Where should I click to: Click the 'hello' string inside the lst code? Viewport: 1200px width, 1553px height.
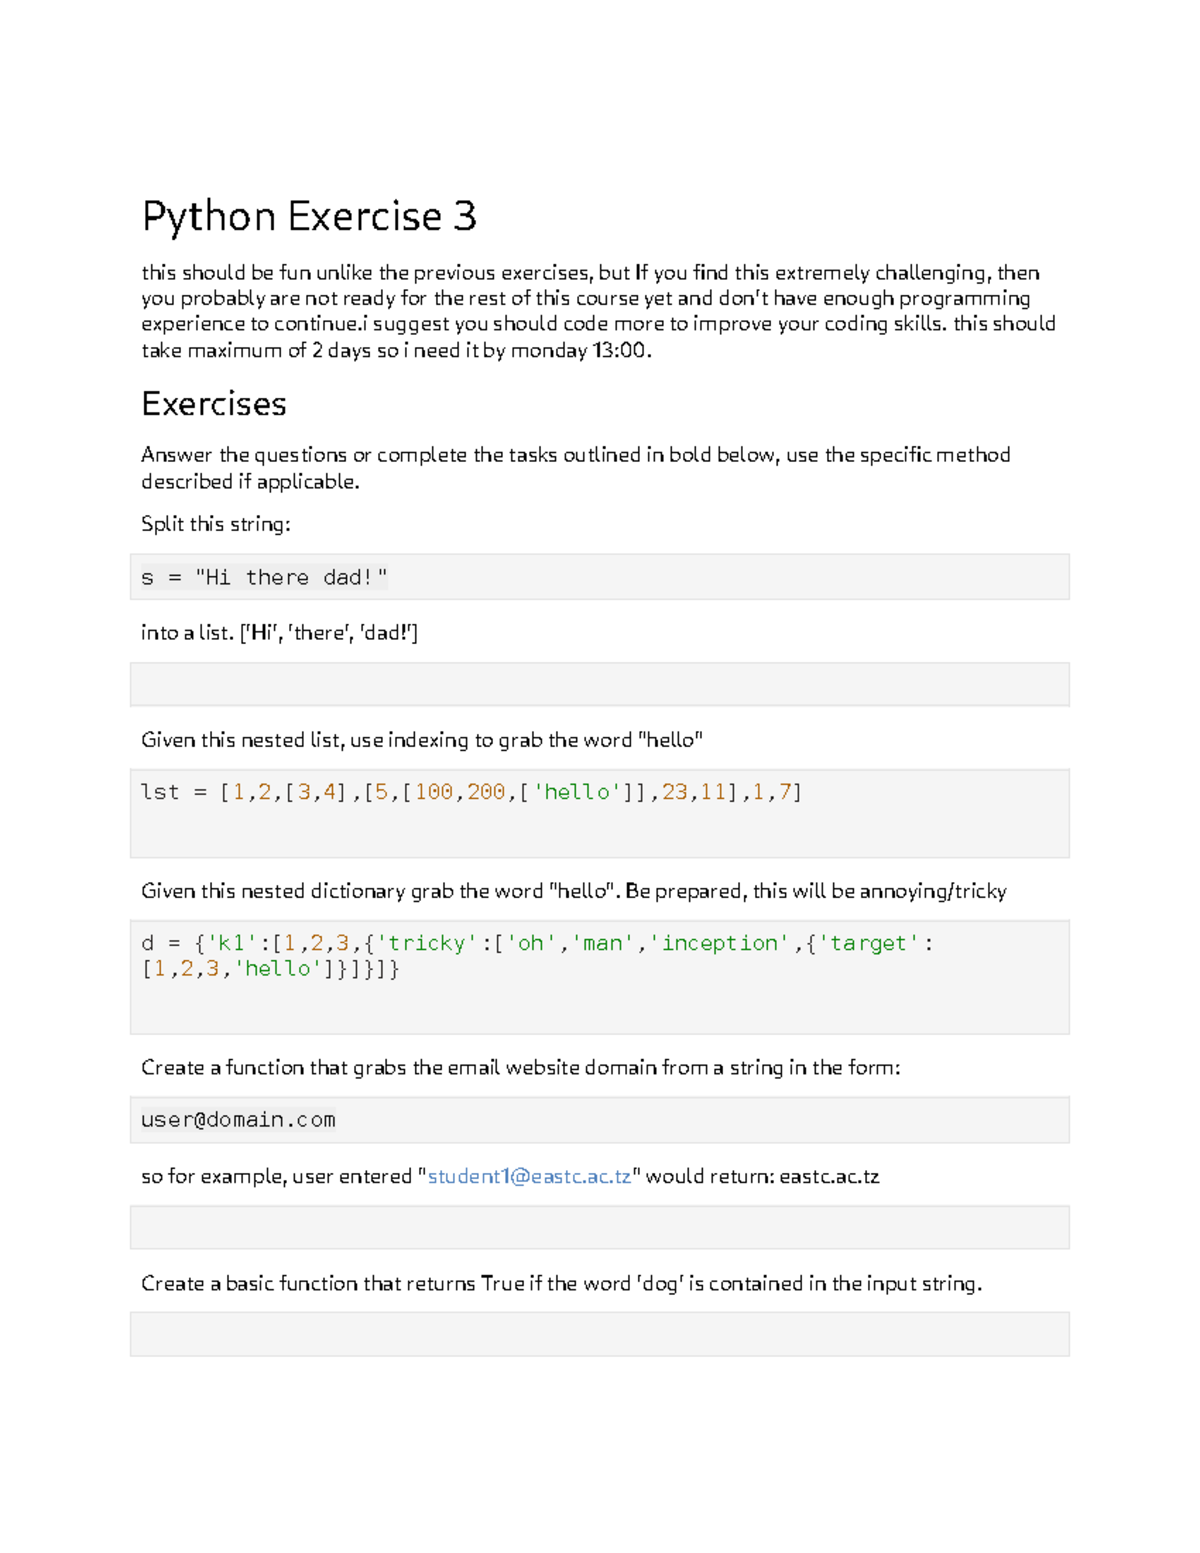578,792
